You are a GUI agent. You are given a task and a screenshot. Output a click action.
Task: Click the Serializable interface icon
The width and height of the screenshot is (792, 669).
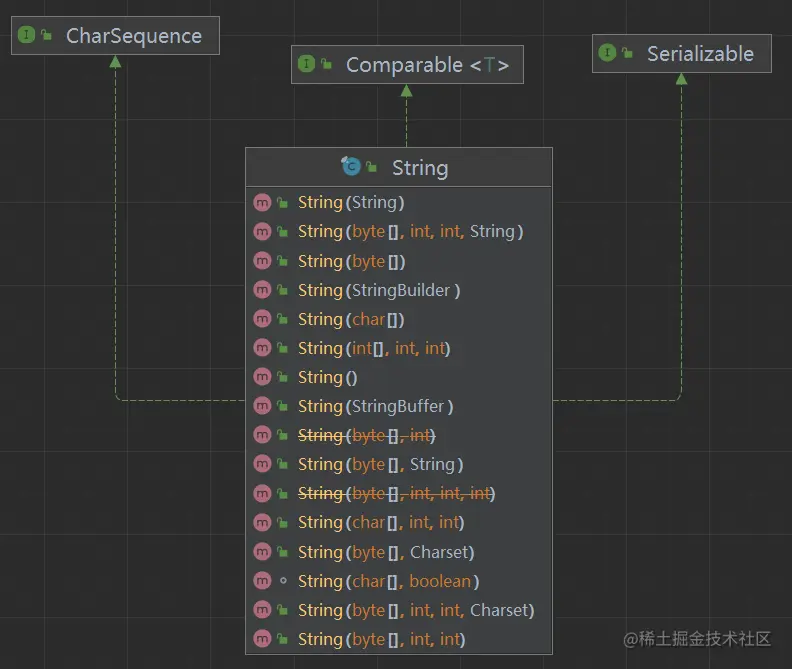[607, 53]
